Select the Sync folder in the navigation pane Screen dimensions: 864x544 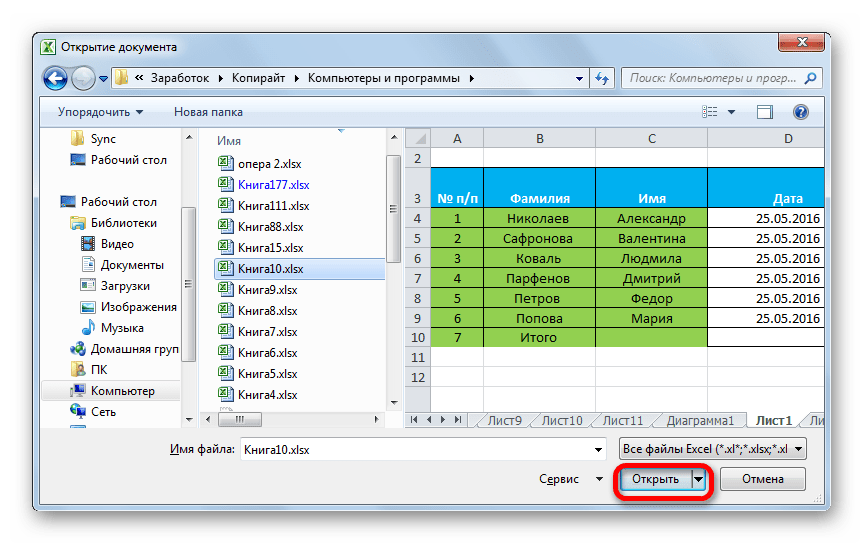point(93,139)
